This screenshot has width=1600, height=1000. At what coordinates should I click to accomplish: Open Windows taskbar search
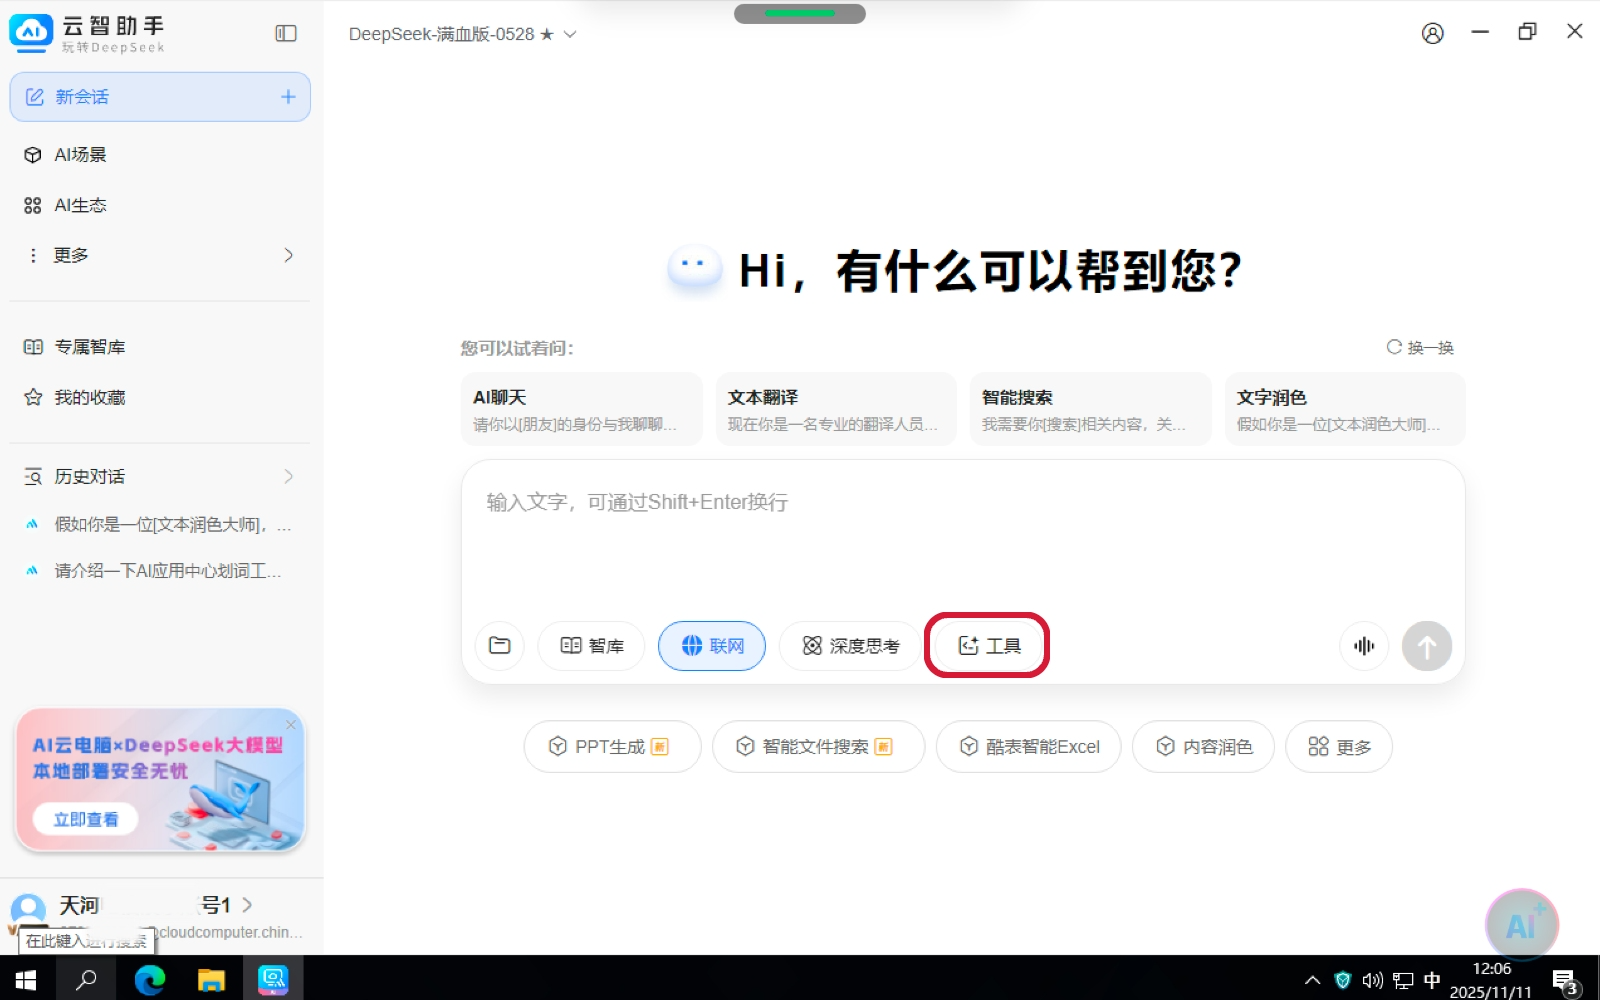click(x=87, y=979)
